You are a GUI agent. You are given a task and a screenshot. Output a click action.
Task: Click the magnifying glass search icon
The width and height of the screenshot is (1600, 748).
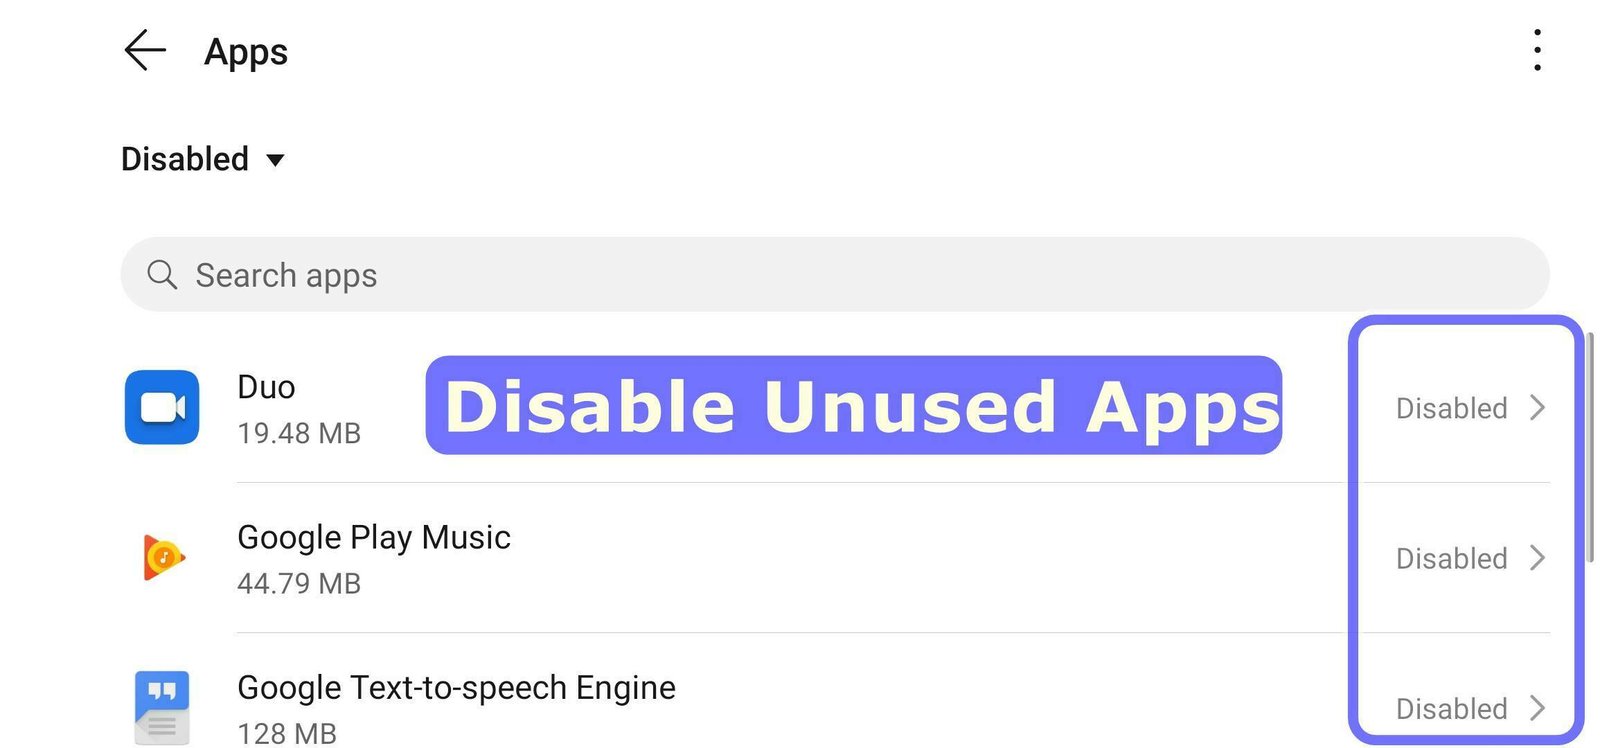pyautogui.click(x=162, y=274)
